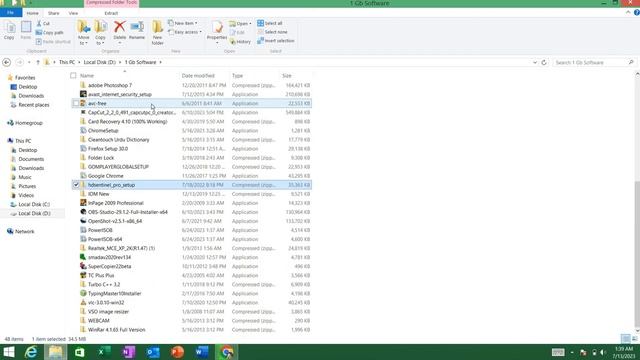Image resolution: width=640 pixels, height=360 pixels.
Task: Switch to details view button
Action: click(625, 339)
